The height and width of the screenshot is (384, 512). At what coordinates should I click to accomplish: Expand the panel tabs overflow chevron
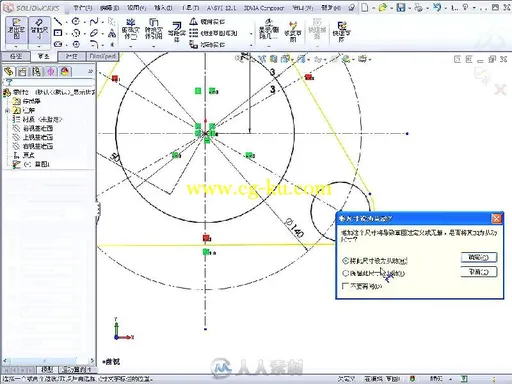90,71
